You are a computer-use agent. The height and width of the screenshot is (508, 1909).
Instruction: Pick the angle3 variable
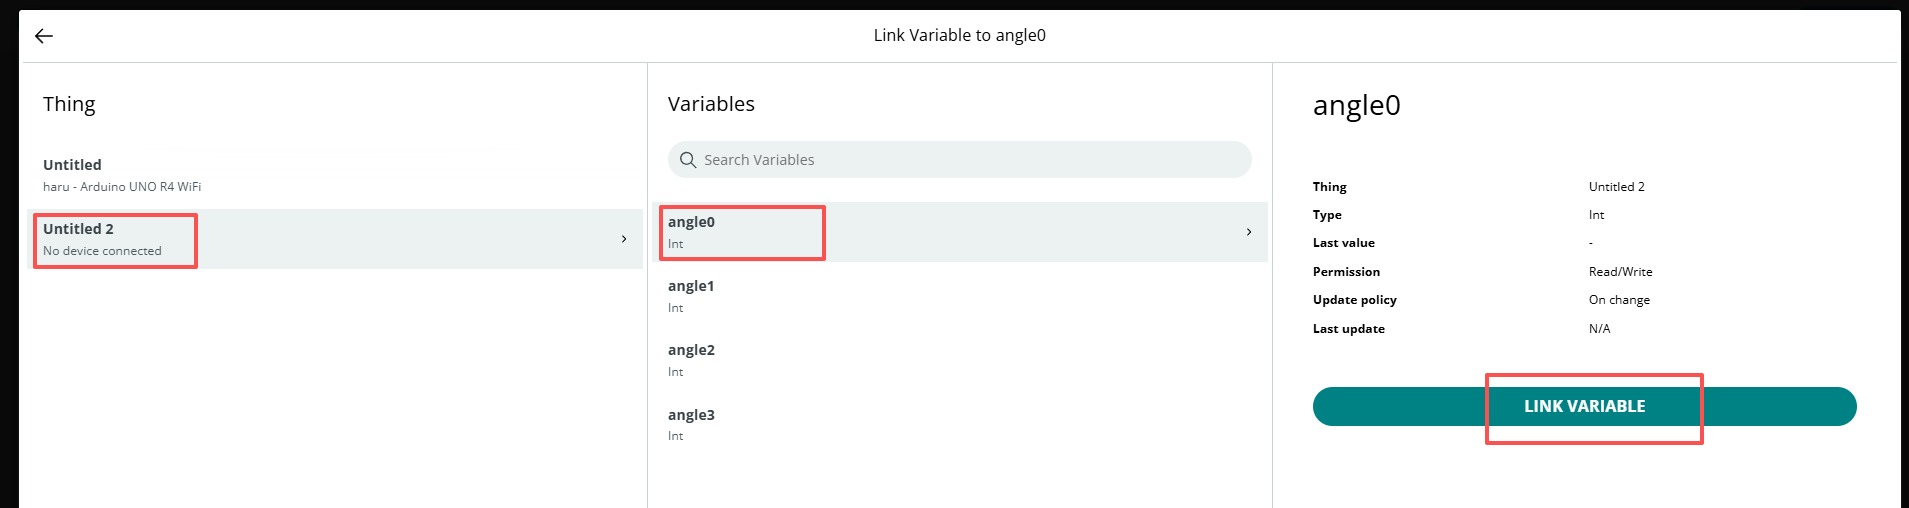coord(960,425)
